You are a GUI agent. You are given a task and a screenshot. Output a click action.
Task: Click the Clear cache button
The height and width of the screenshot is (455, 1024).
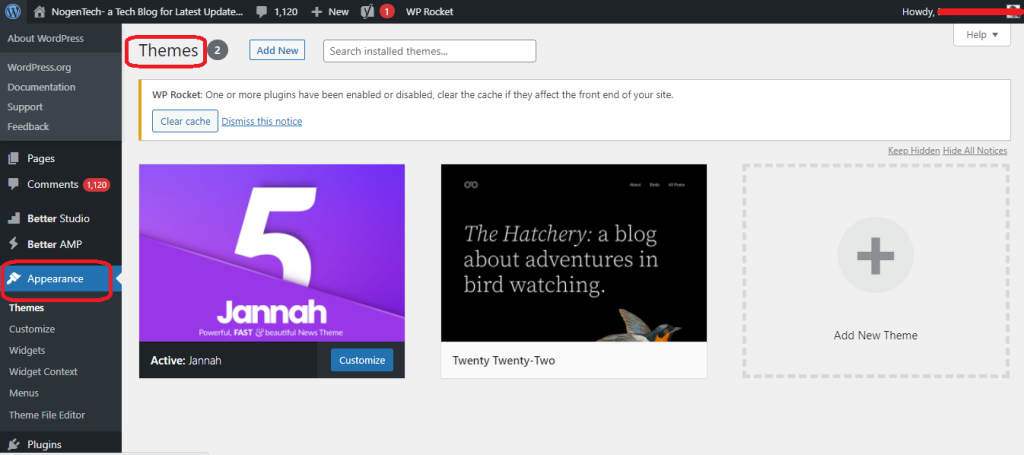[185, 121]
